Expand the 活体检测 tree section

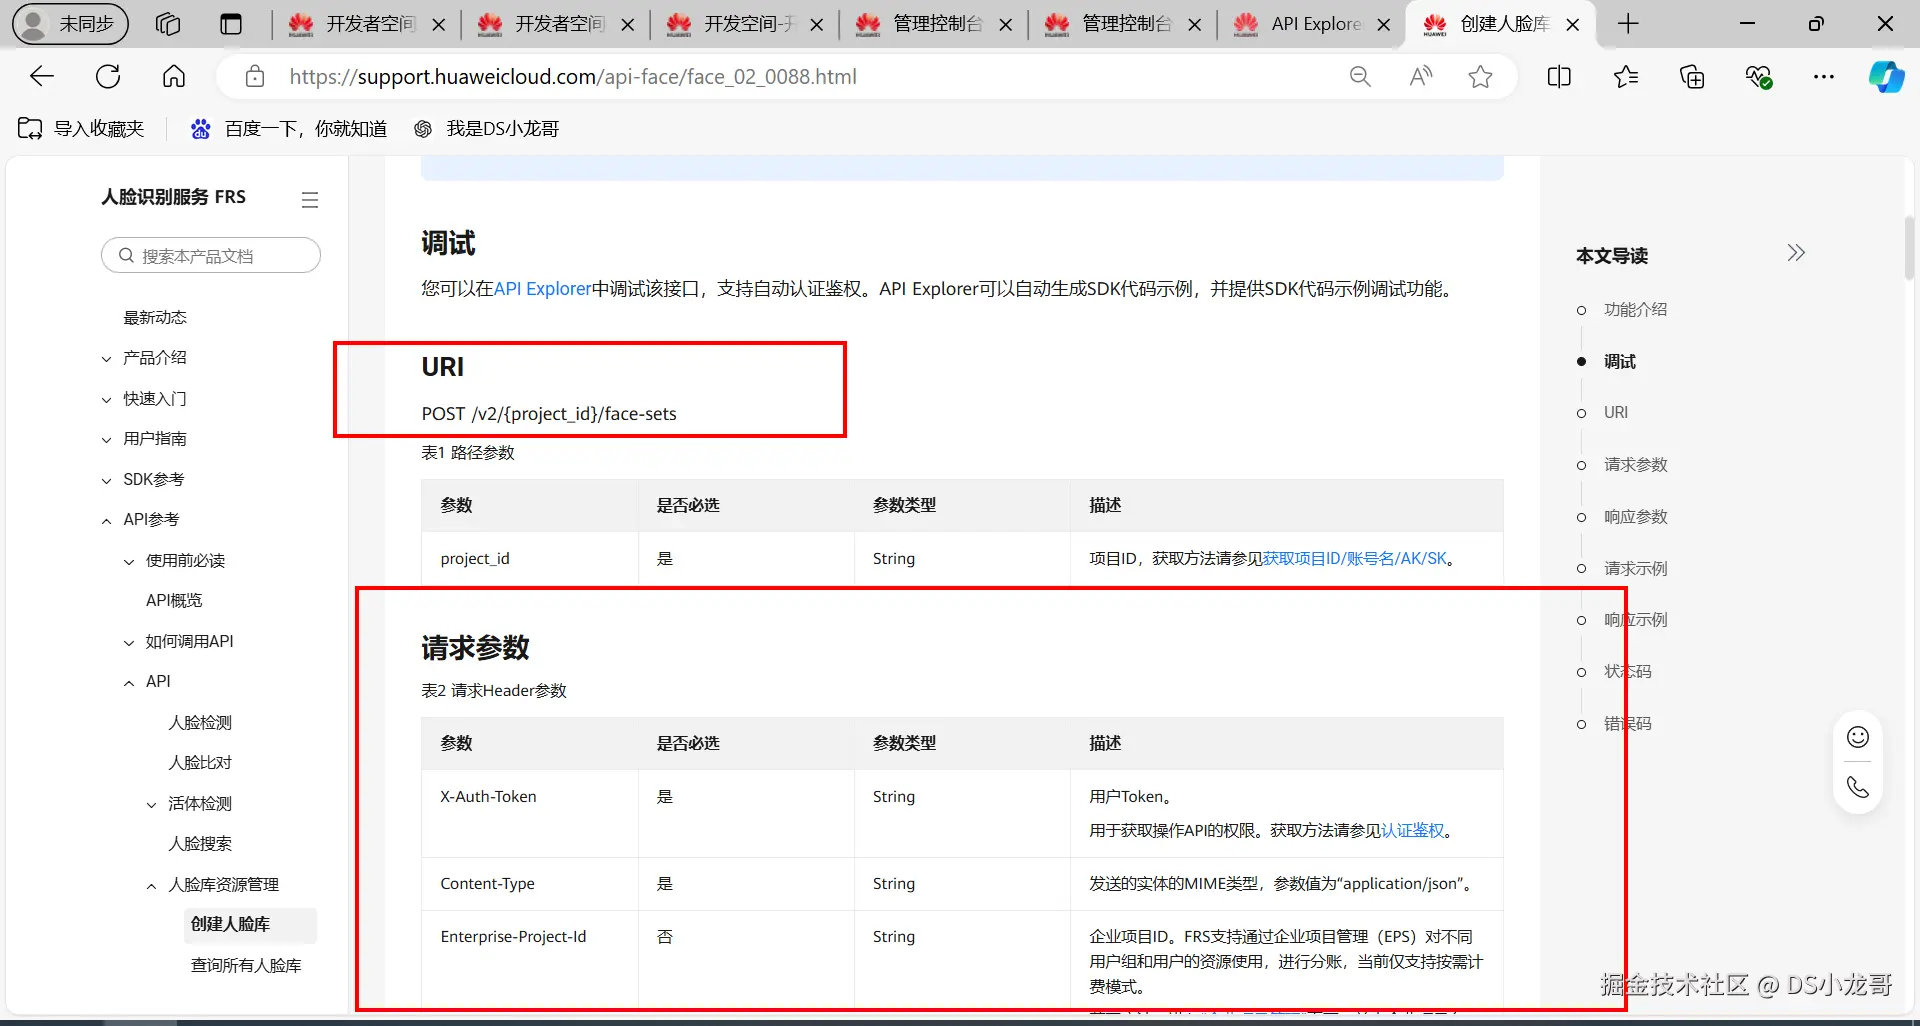tap(152, 804)
